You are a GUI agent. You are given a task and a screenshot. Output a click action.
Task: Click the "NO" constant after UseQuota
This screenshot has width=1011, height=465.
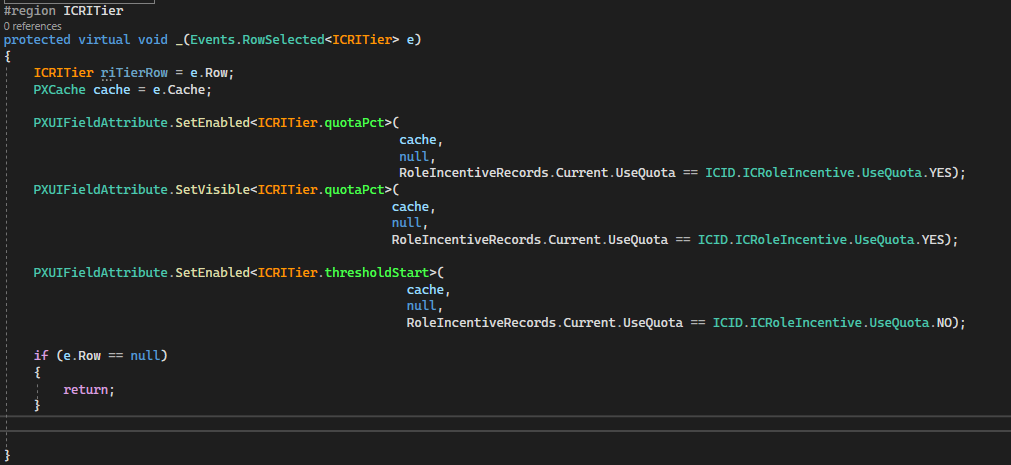point(943,322)
